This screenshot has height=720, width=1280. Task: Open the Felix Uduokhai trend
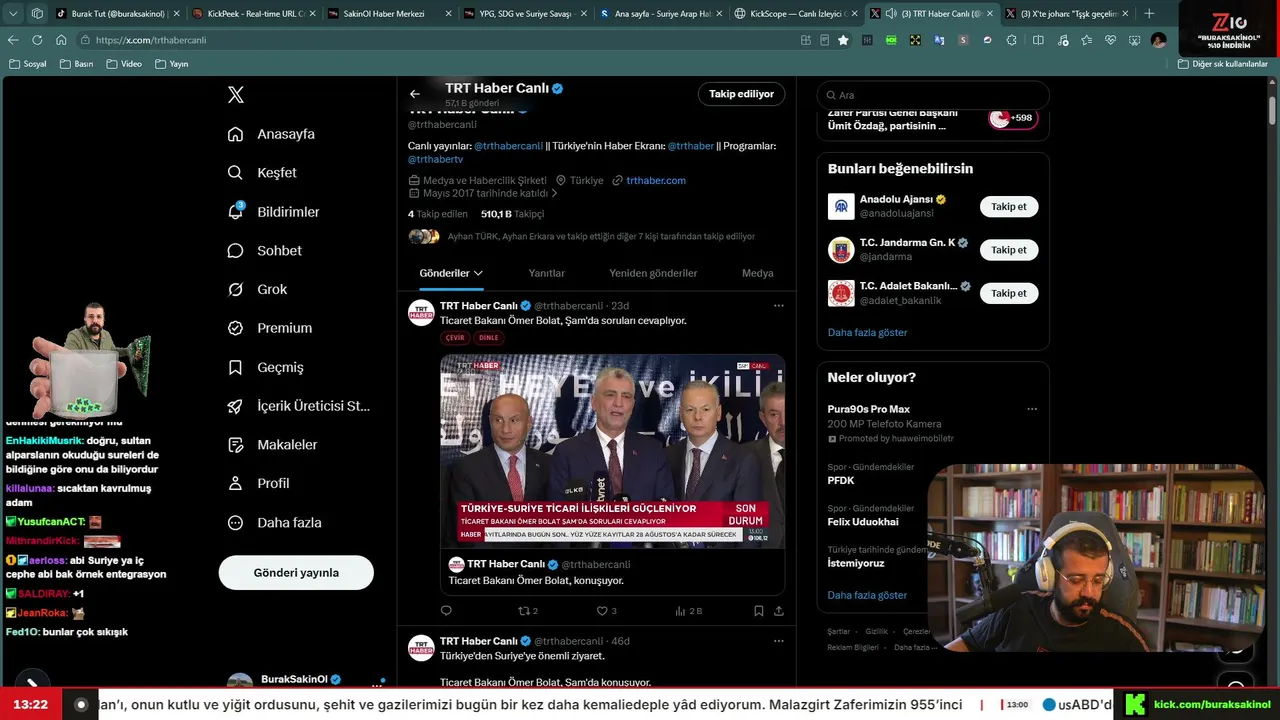click(863, 522)
